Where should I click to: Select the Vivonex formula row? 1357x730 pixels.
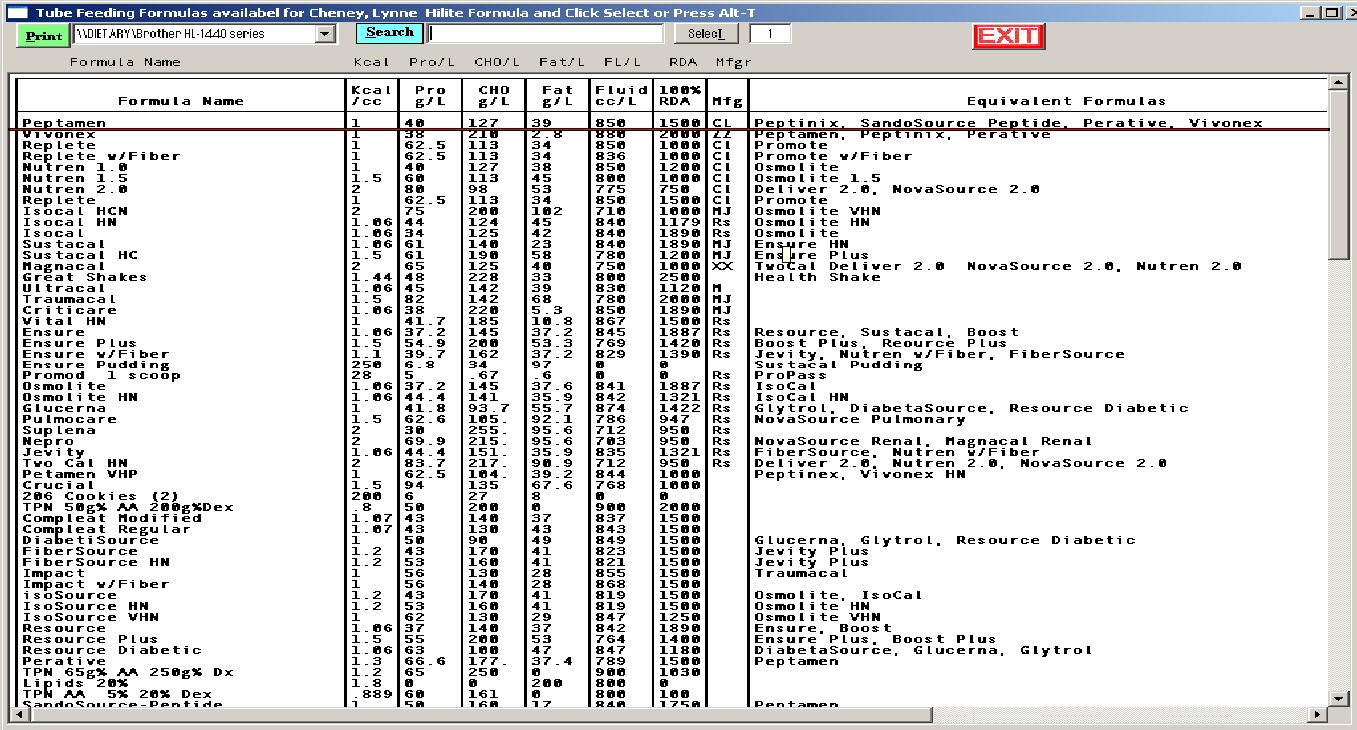(671, 134)
